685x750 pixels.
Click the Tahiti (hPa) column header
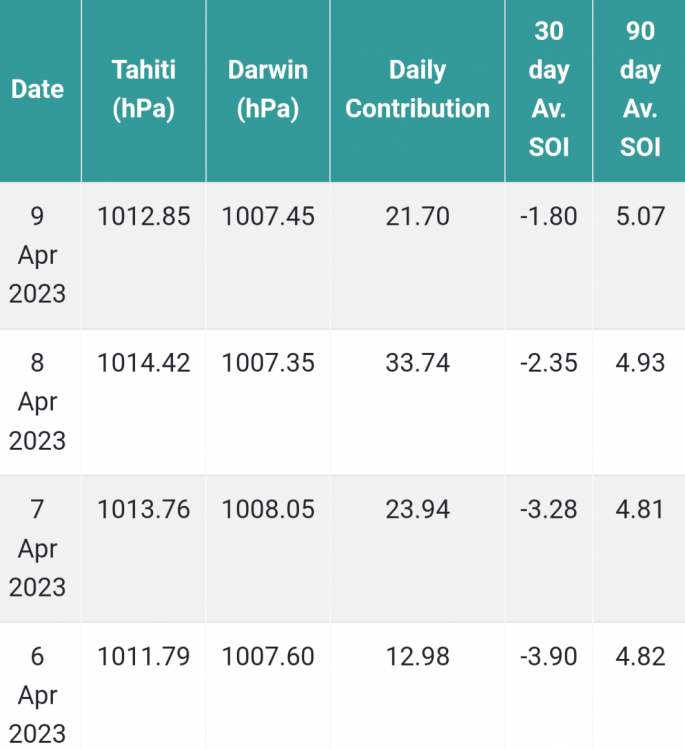click(x=143, y=89)
